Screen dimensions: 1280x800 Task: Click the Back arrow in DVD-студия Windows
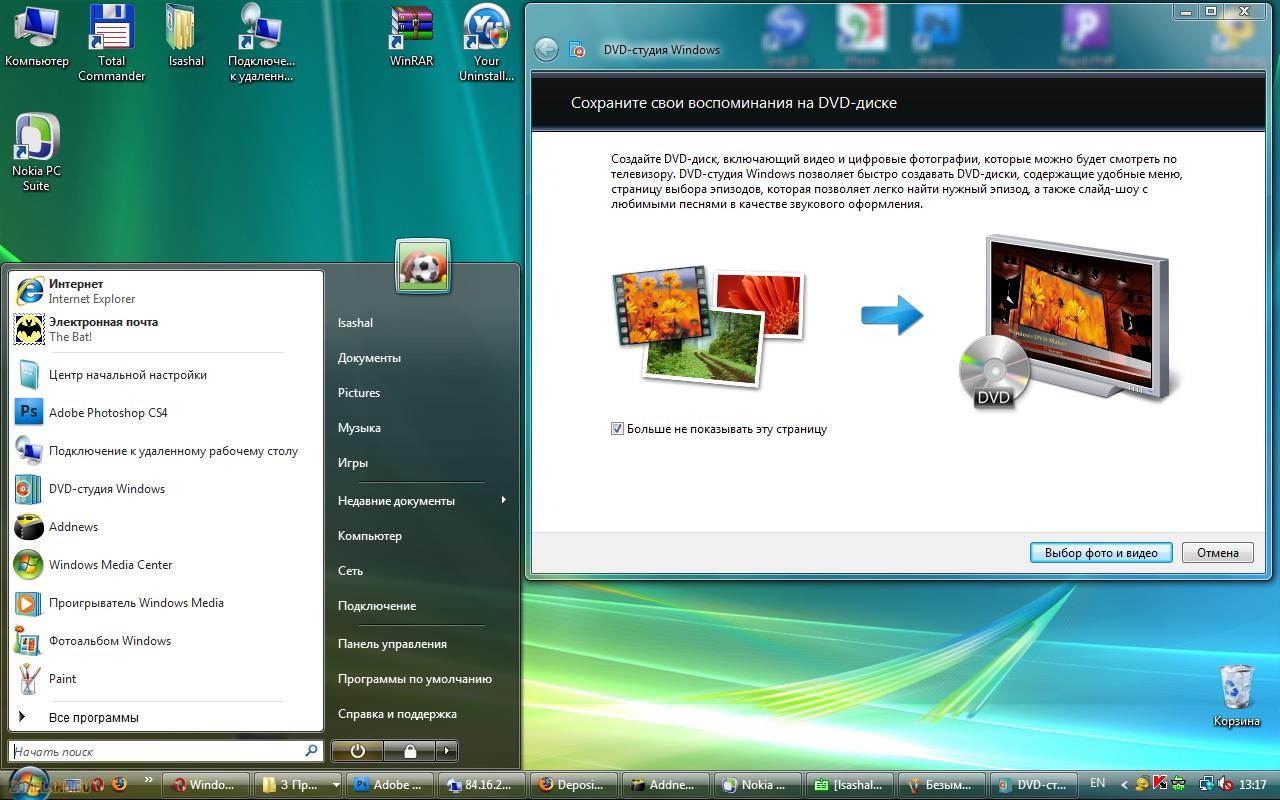tap(546, 49)
